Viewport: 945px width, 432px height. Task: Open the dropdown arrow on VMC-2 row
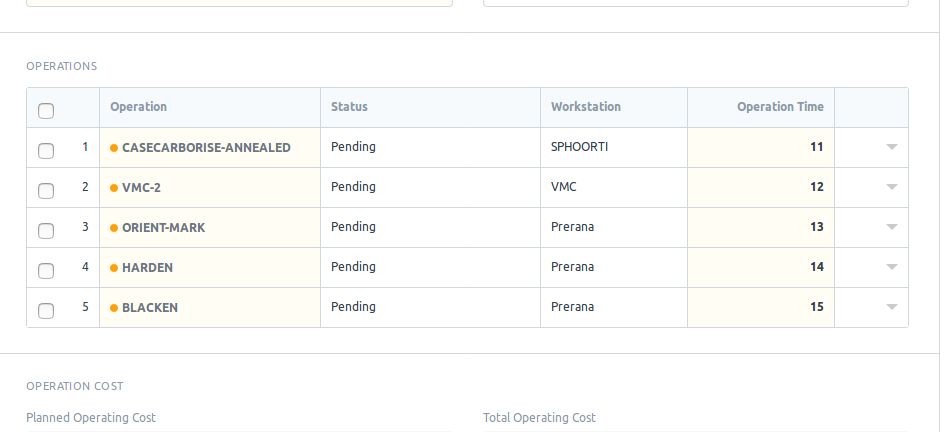pos(892,187)
